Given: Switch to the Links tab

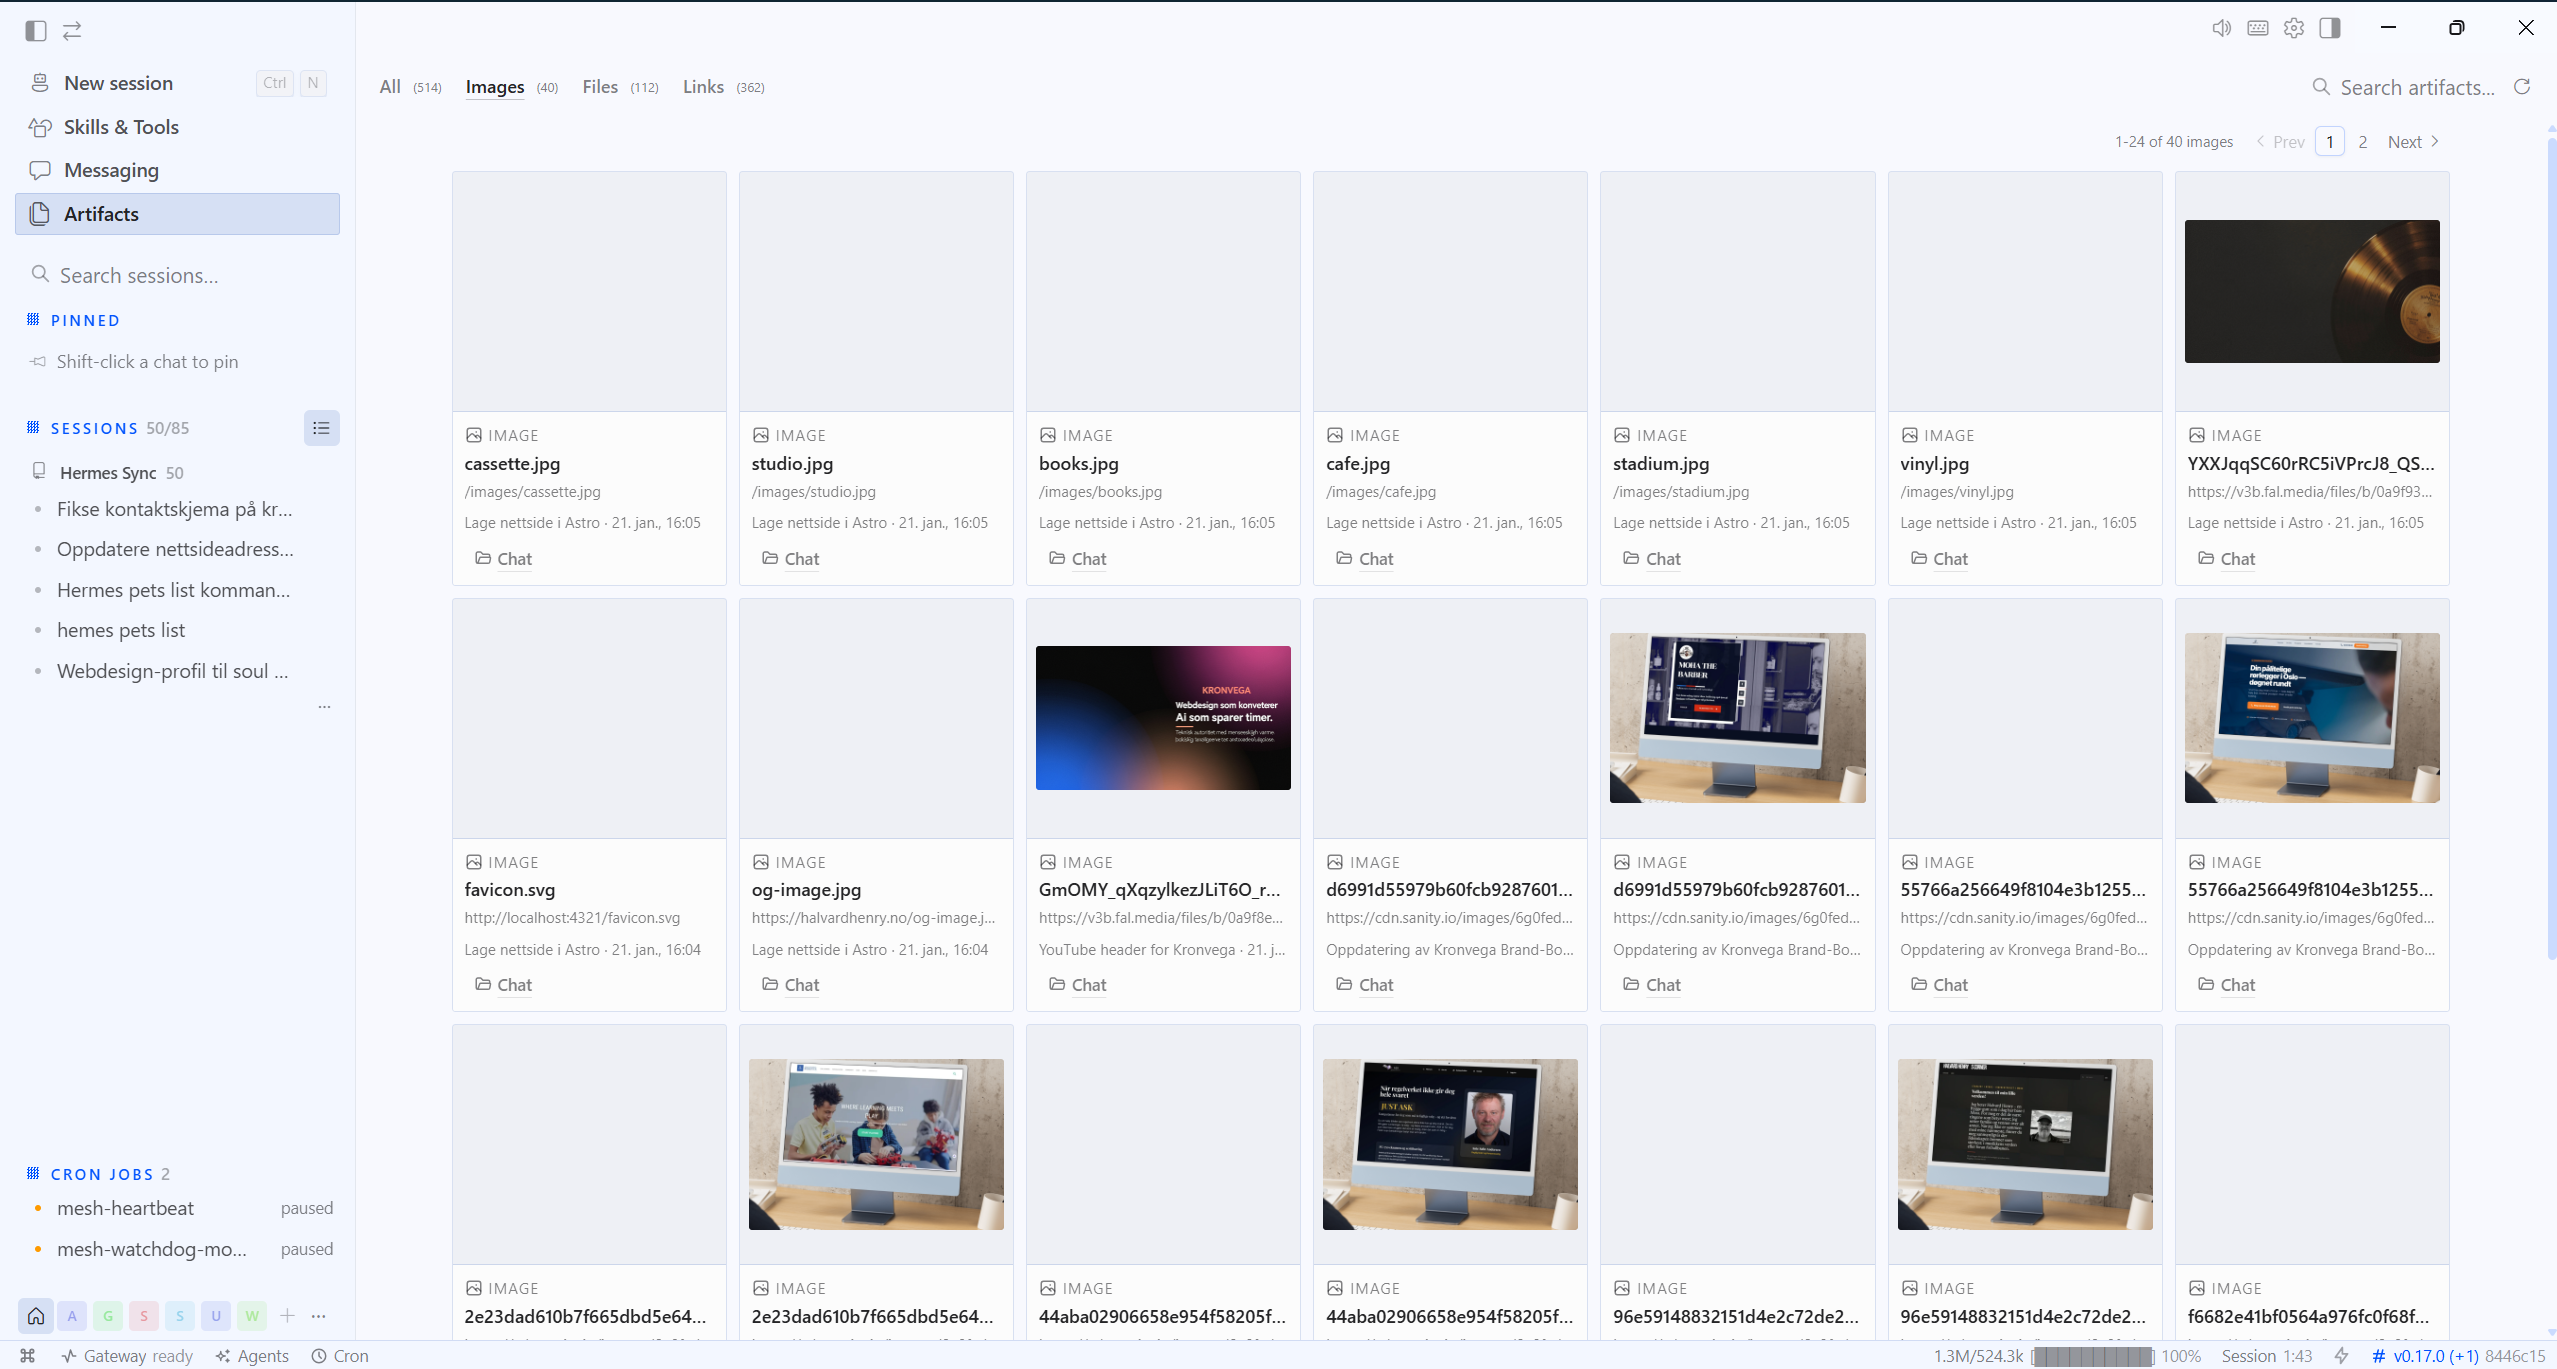Looking at the screenshot, I should click(723, 87).
